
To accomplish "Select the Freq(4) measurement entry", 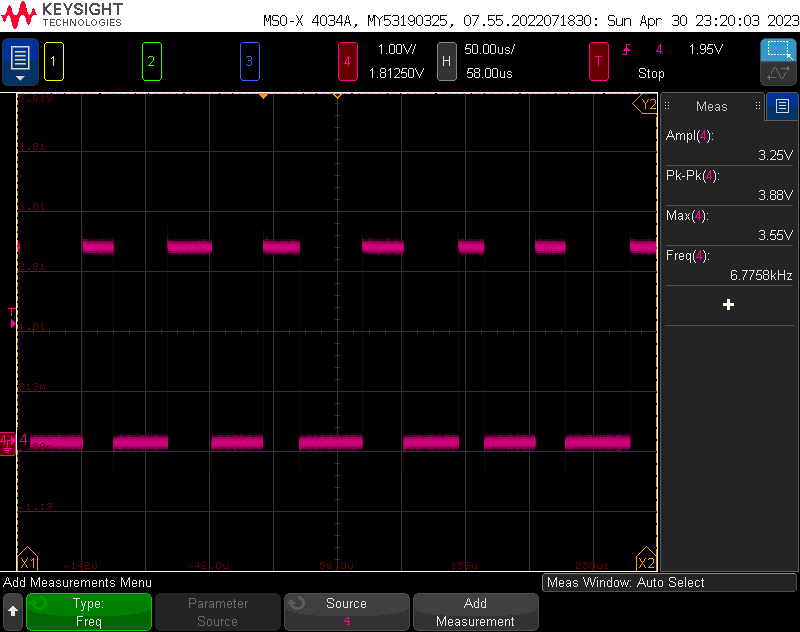I will click(x=729, y=265).
